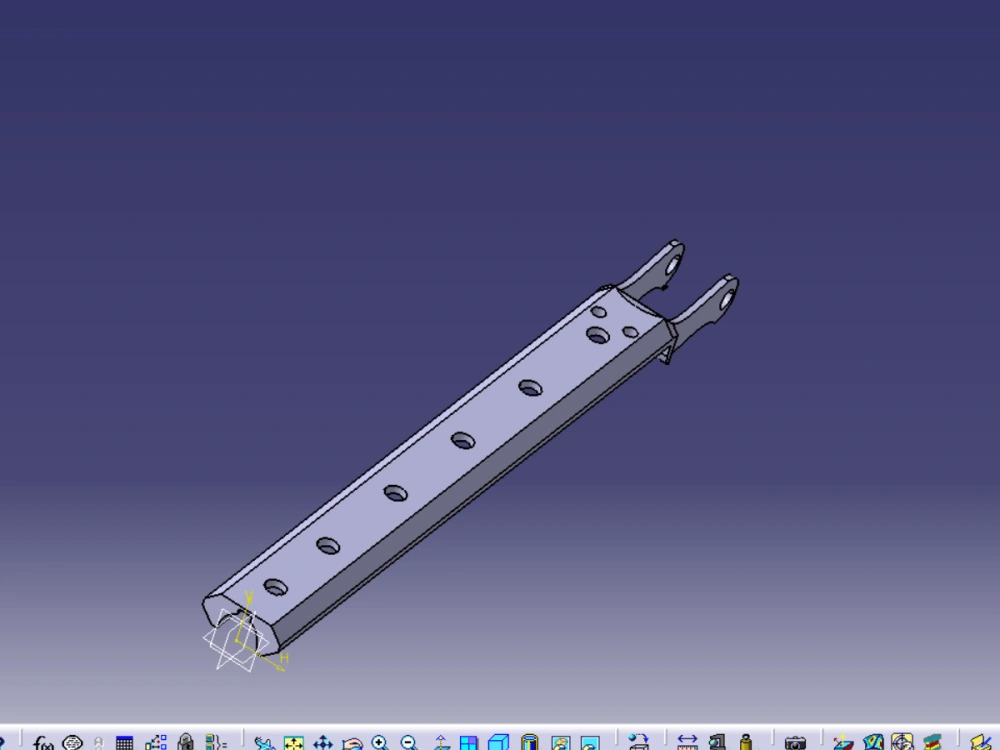1000x750 pixels.
Task: Click Fit All In view icon
Action: (x=293, y=743)
